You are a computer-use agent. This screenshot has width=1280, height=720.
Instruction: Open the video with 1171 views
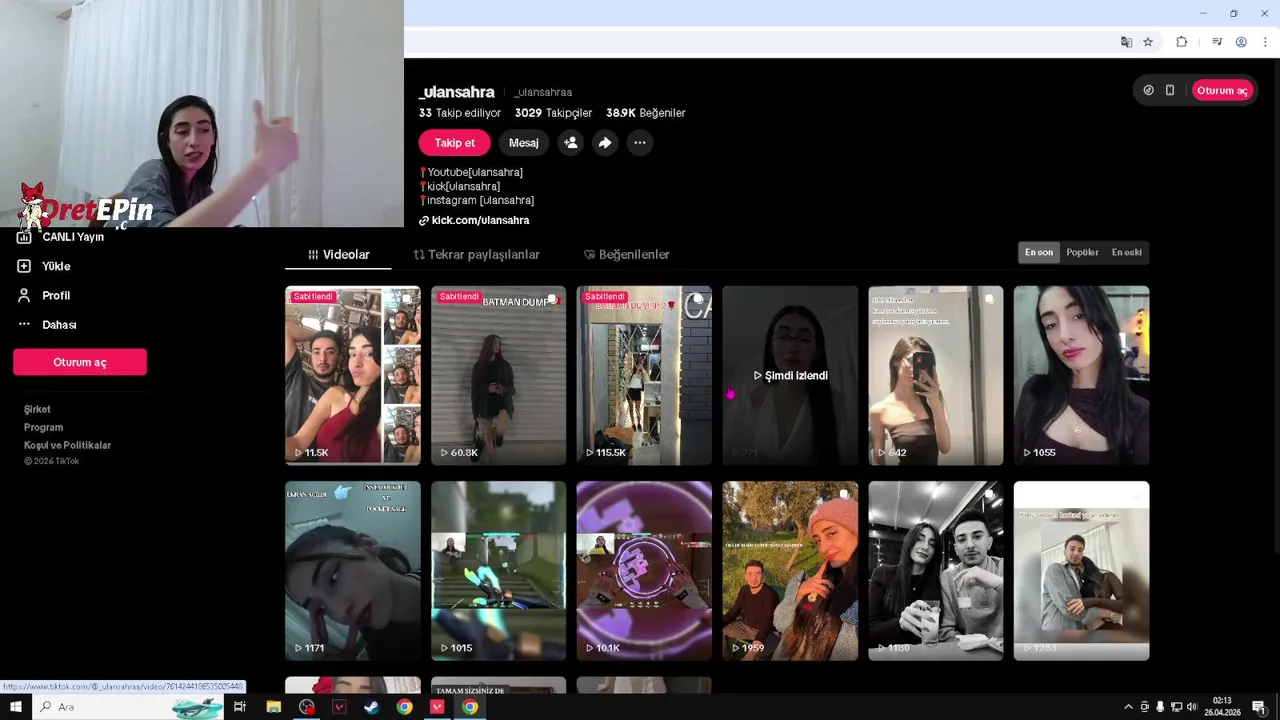353,571
